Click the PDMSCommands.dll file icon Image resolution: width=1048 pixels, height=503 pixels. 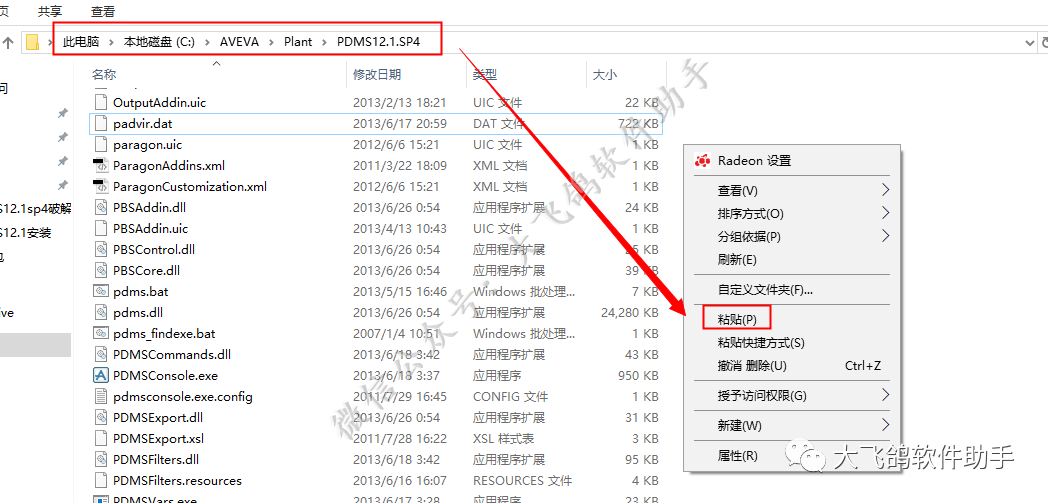pyautogui.click(x=100, y=354)
